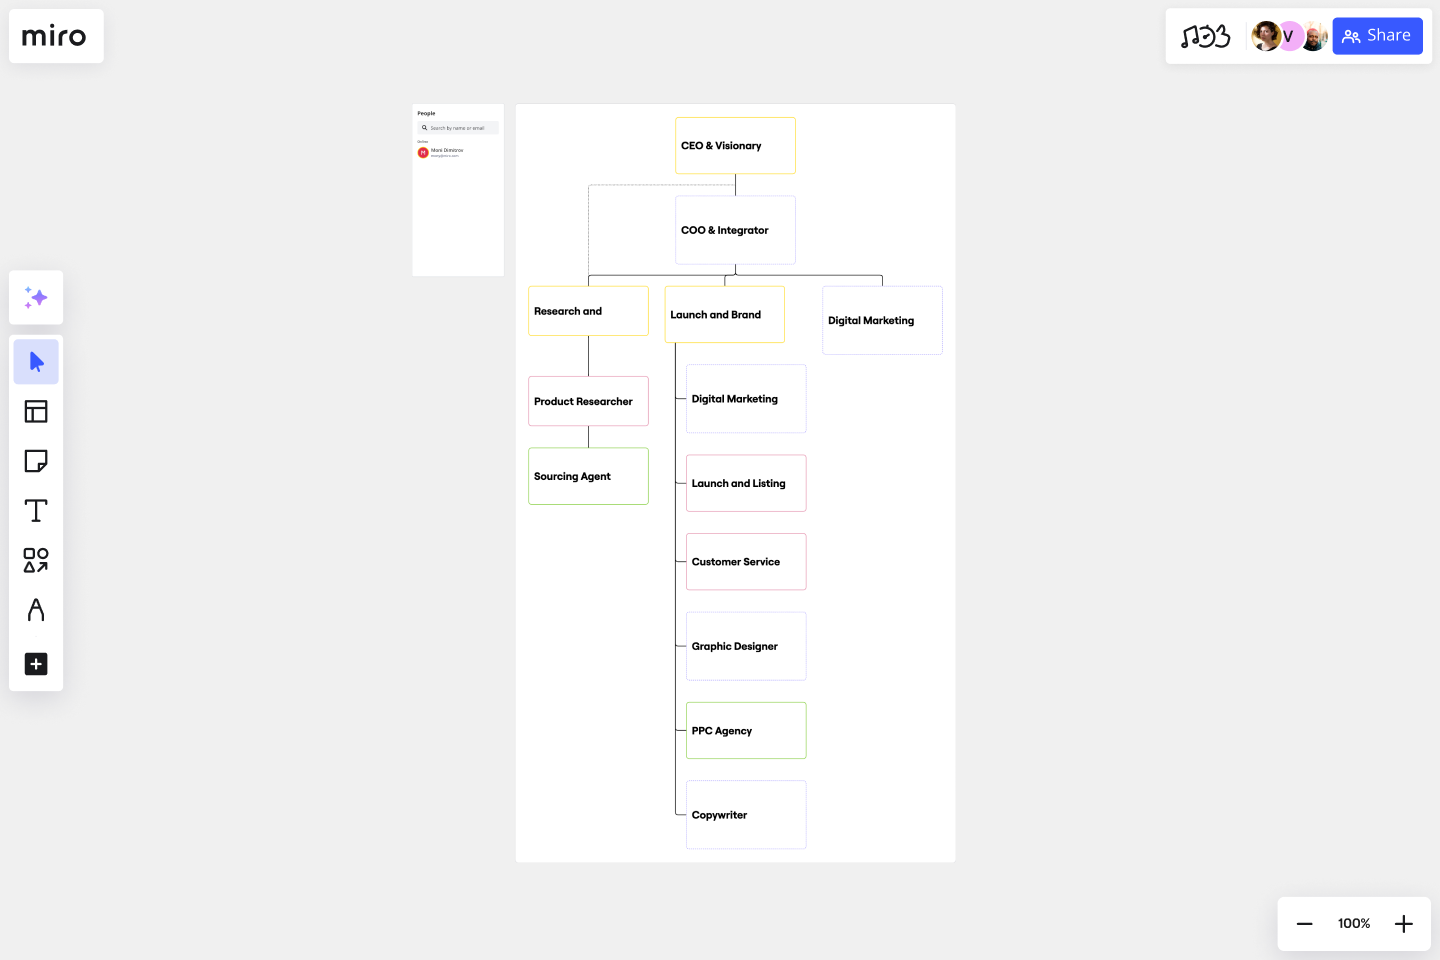This screenshot has width=1440, height=960.
Task: Zoom out with the minus button
Action: click(x=1304, y=924)
